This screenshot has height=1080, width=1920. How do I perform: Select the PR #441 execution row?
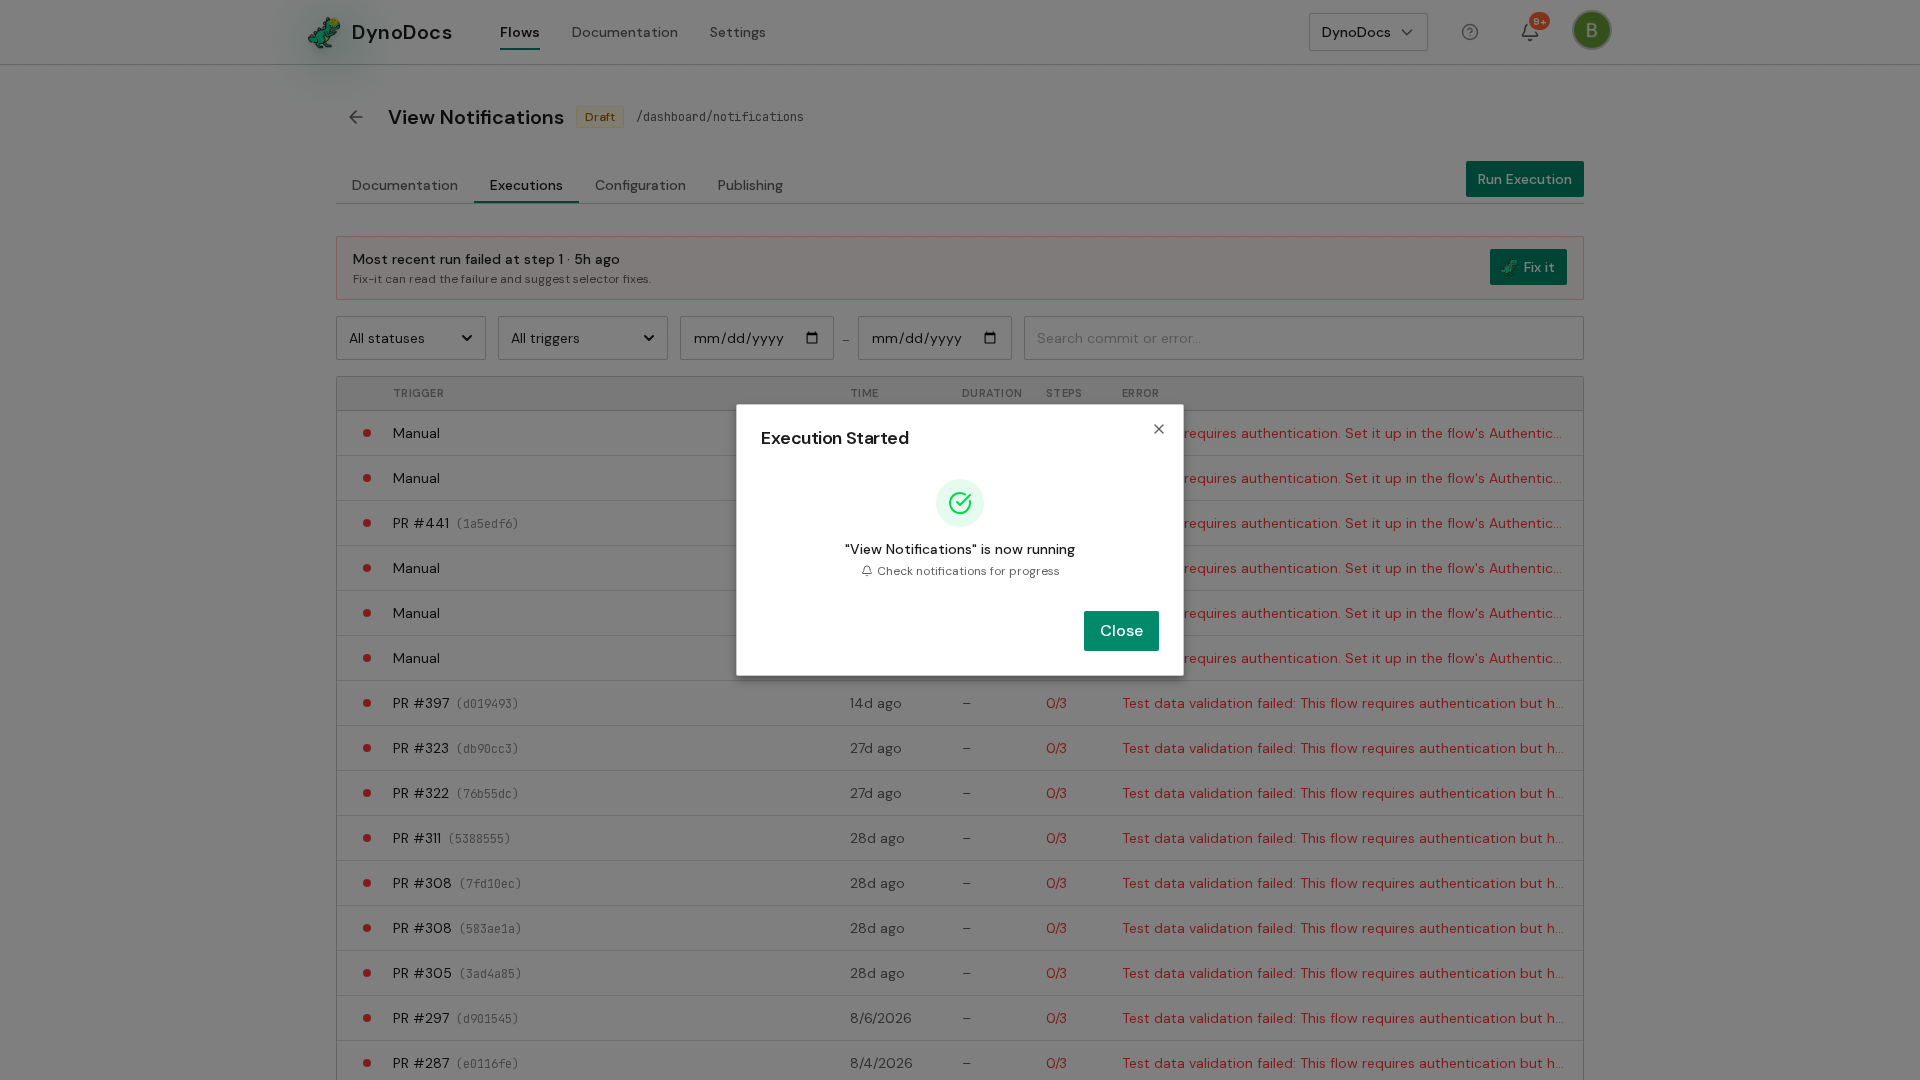pos(960,523)
